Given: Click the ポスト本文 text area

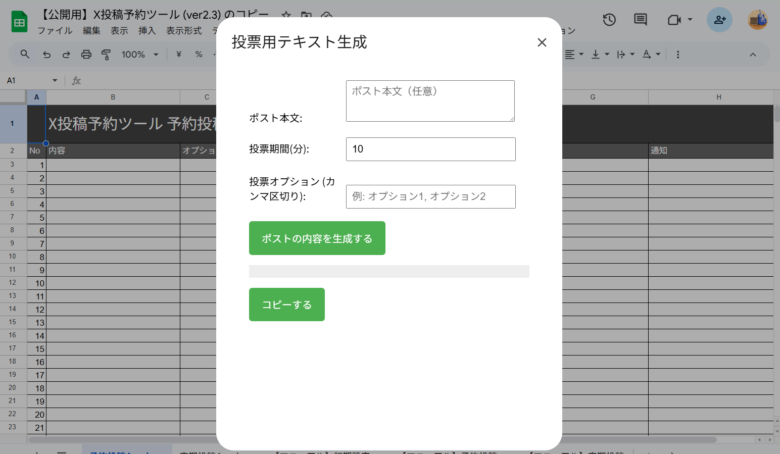Looking at the screenshot, I should pos(430,101).
